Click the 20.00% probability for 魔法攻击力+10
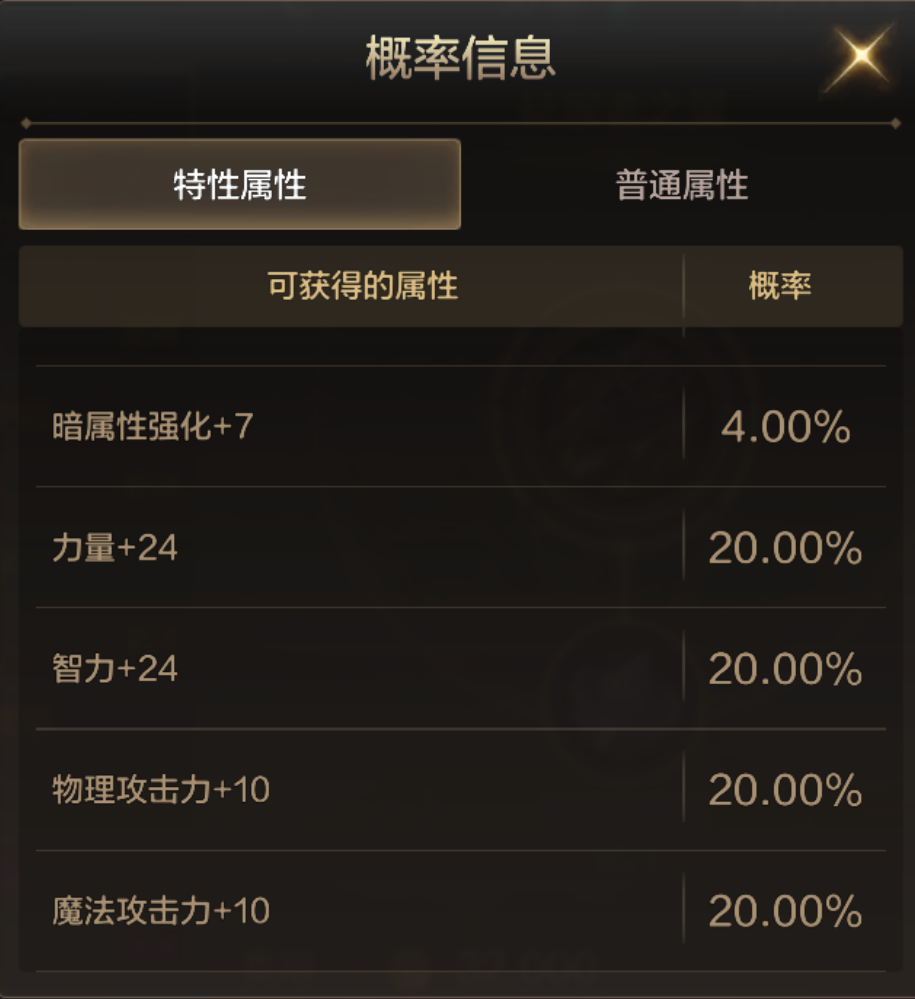 785,912
